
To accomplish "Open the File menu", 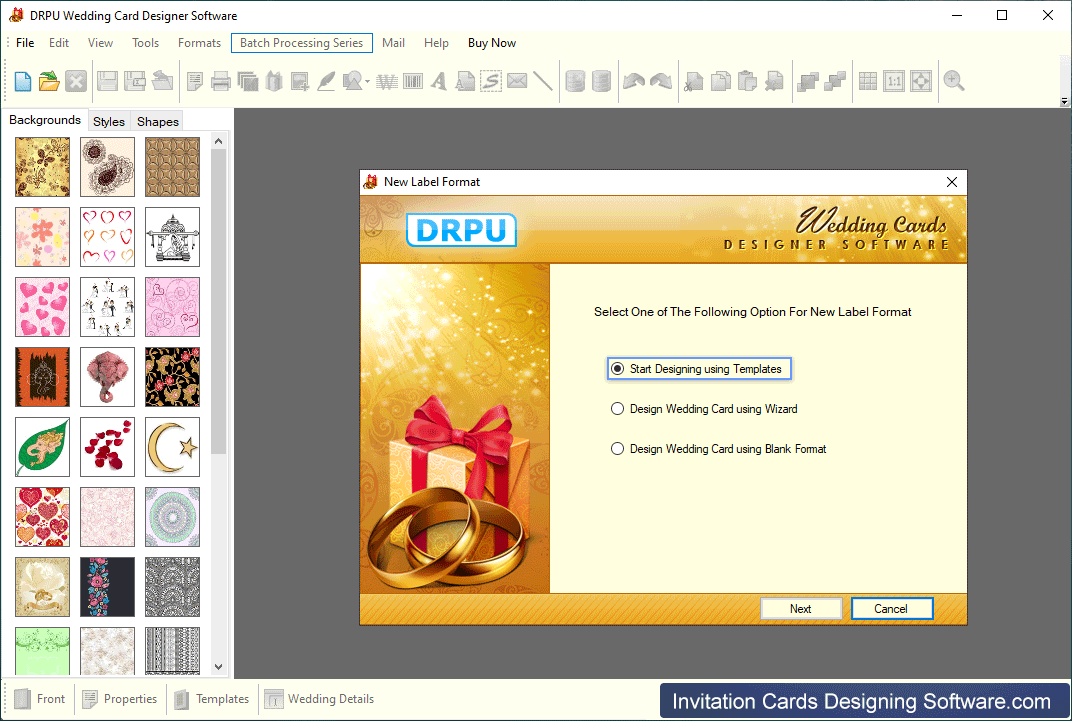I will (25, 43).
